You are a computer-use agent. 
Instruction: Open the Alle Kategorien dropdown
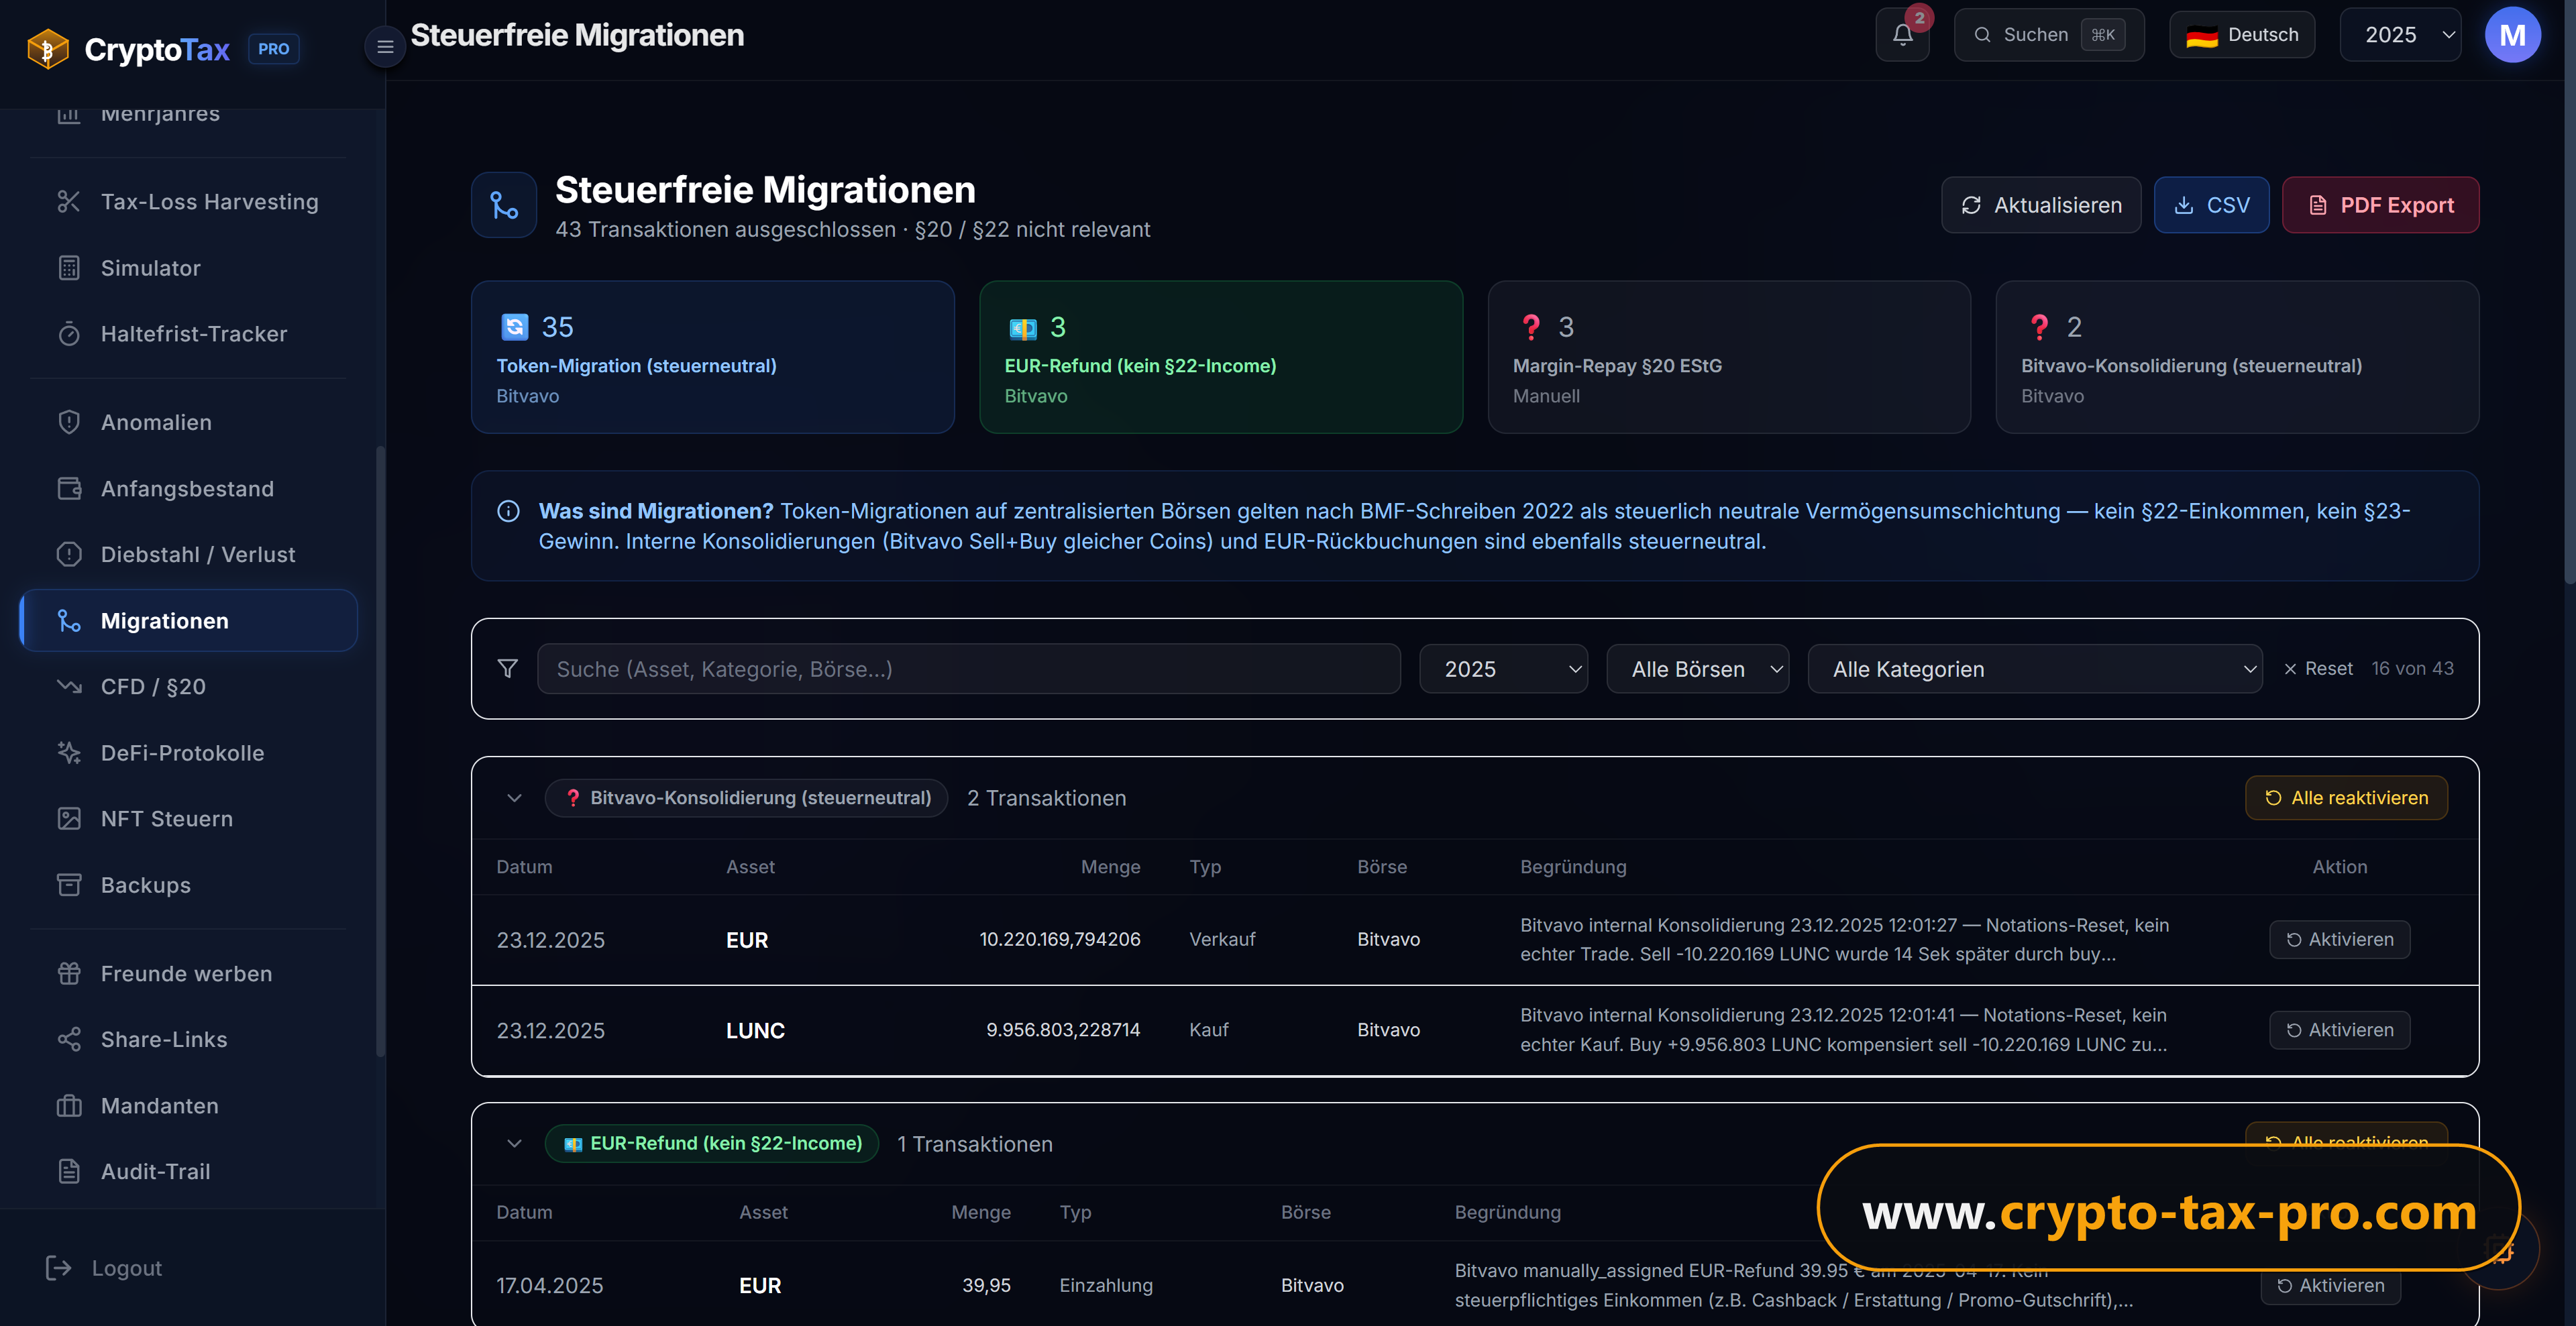pyautogui.click(x=2034, y=669)
